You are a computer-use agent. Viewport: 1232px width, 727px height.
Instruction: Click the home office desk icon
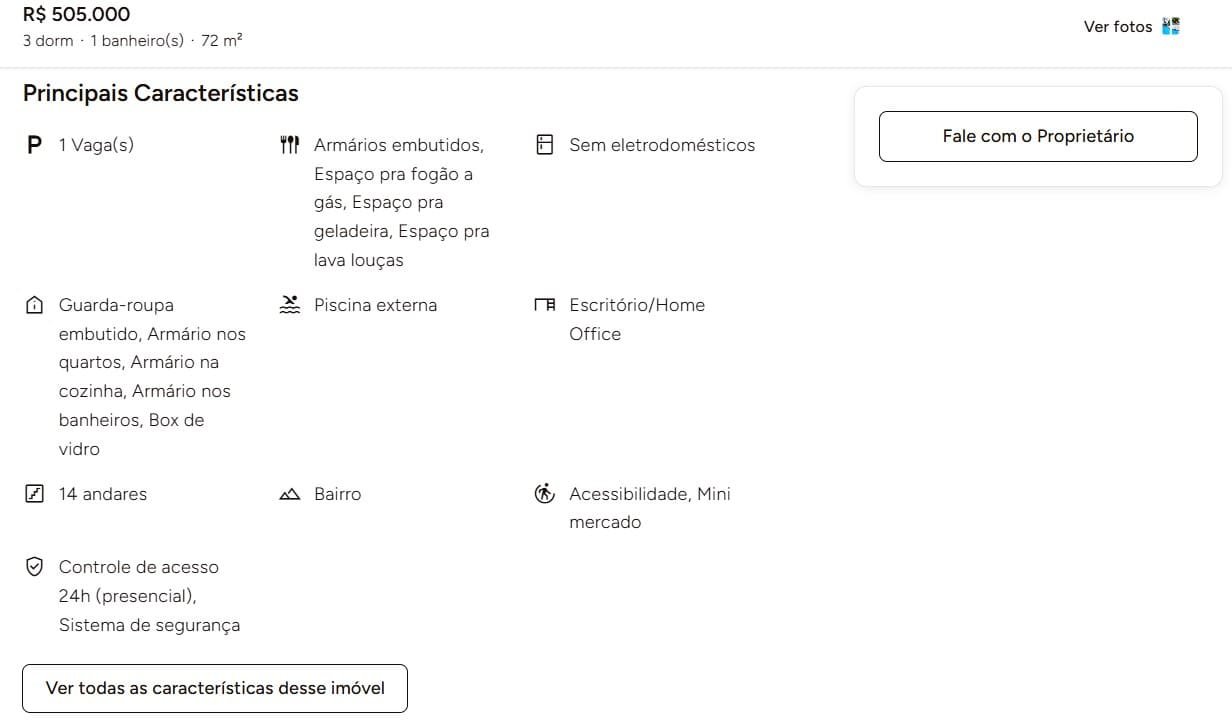[x=544, y=305]
